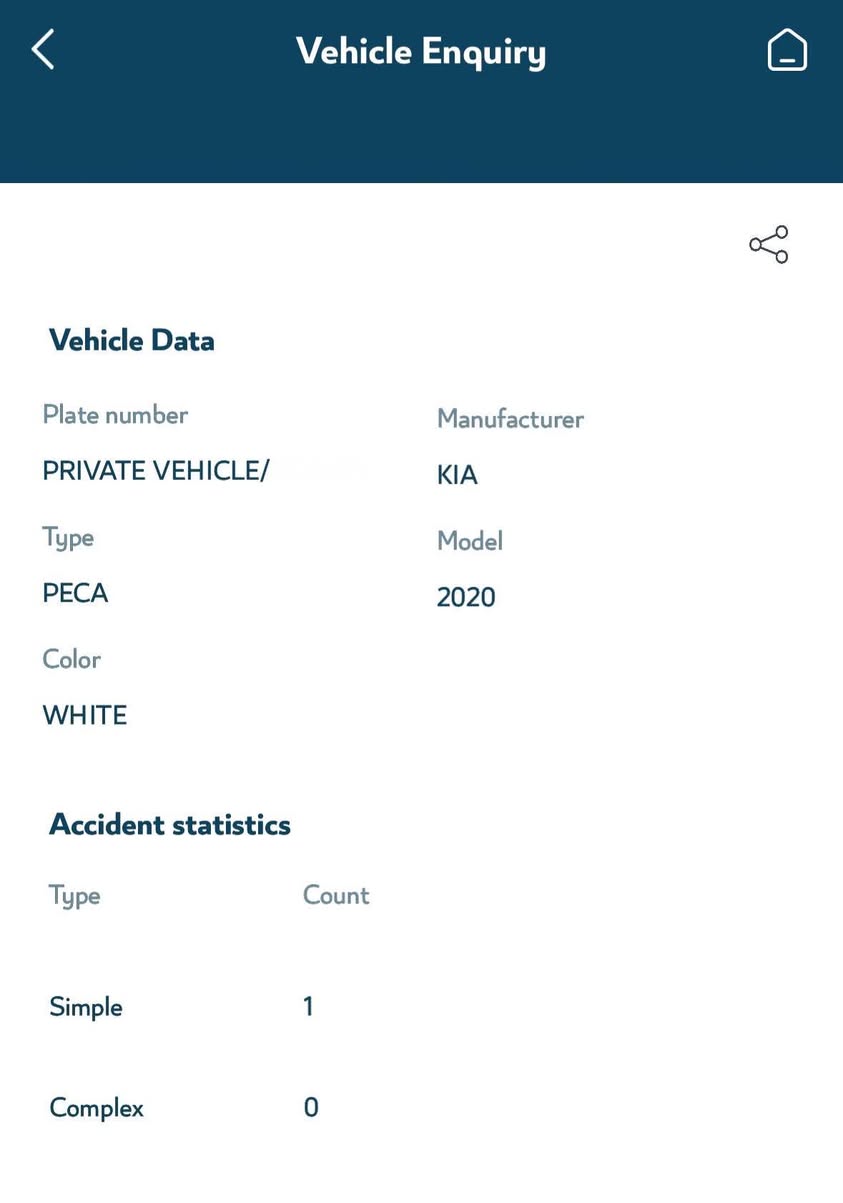Click the Color label
Viewport: 843px width, 1203px height.
coord(71,660)
